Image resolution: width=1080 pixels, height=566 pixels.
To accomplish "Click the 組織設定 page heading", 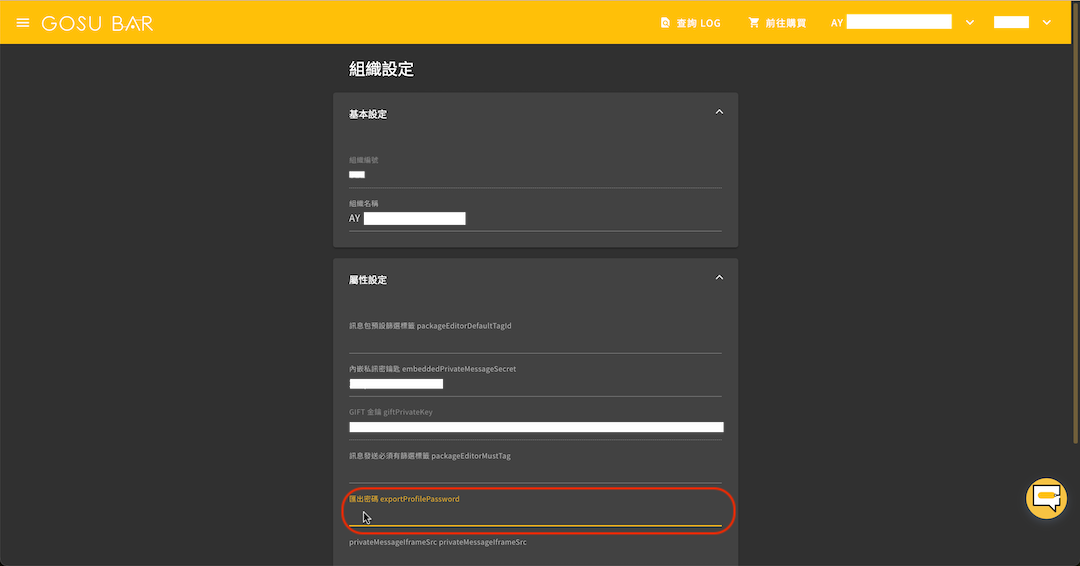I will (x=381, y=69).
